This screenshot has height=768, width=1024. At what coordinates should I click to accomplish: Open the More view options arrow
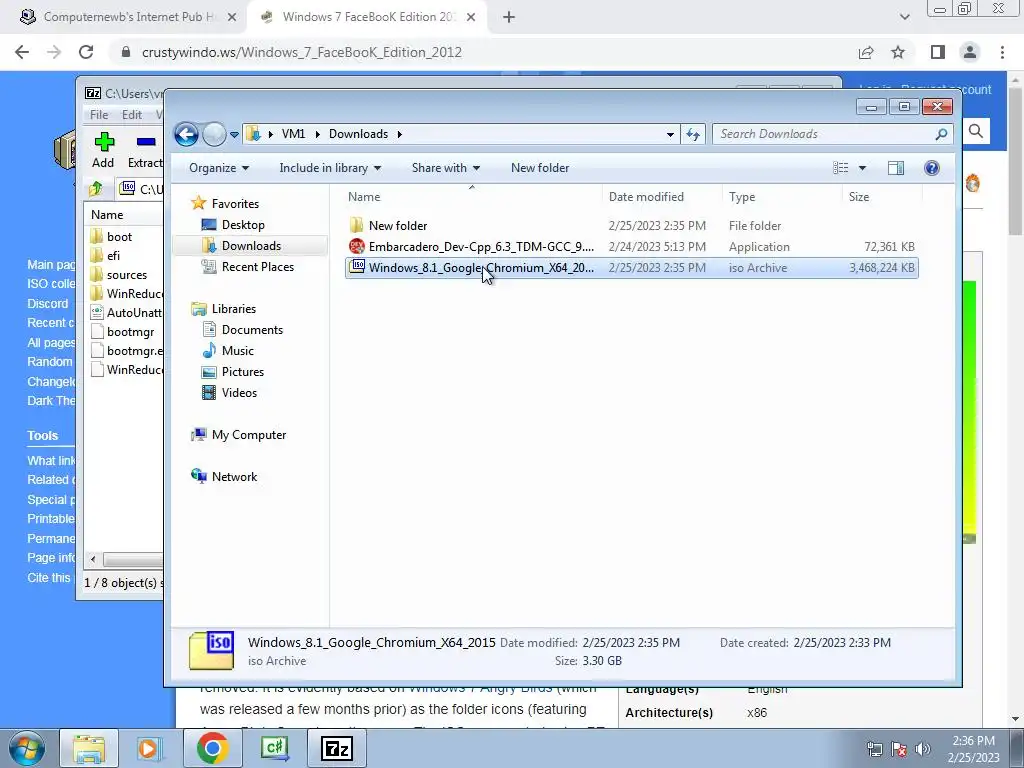click(x=862, y=168)
